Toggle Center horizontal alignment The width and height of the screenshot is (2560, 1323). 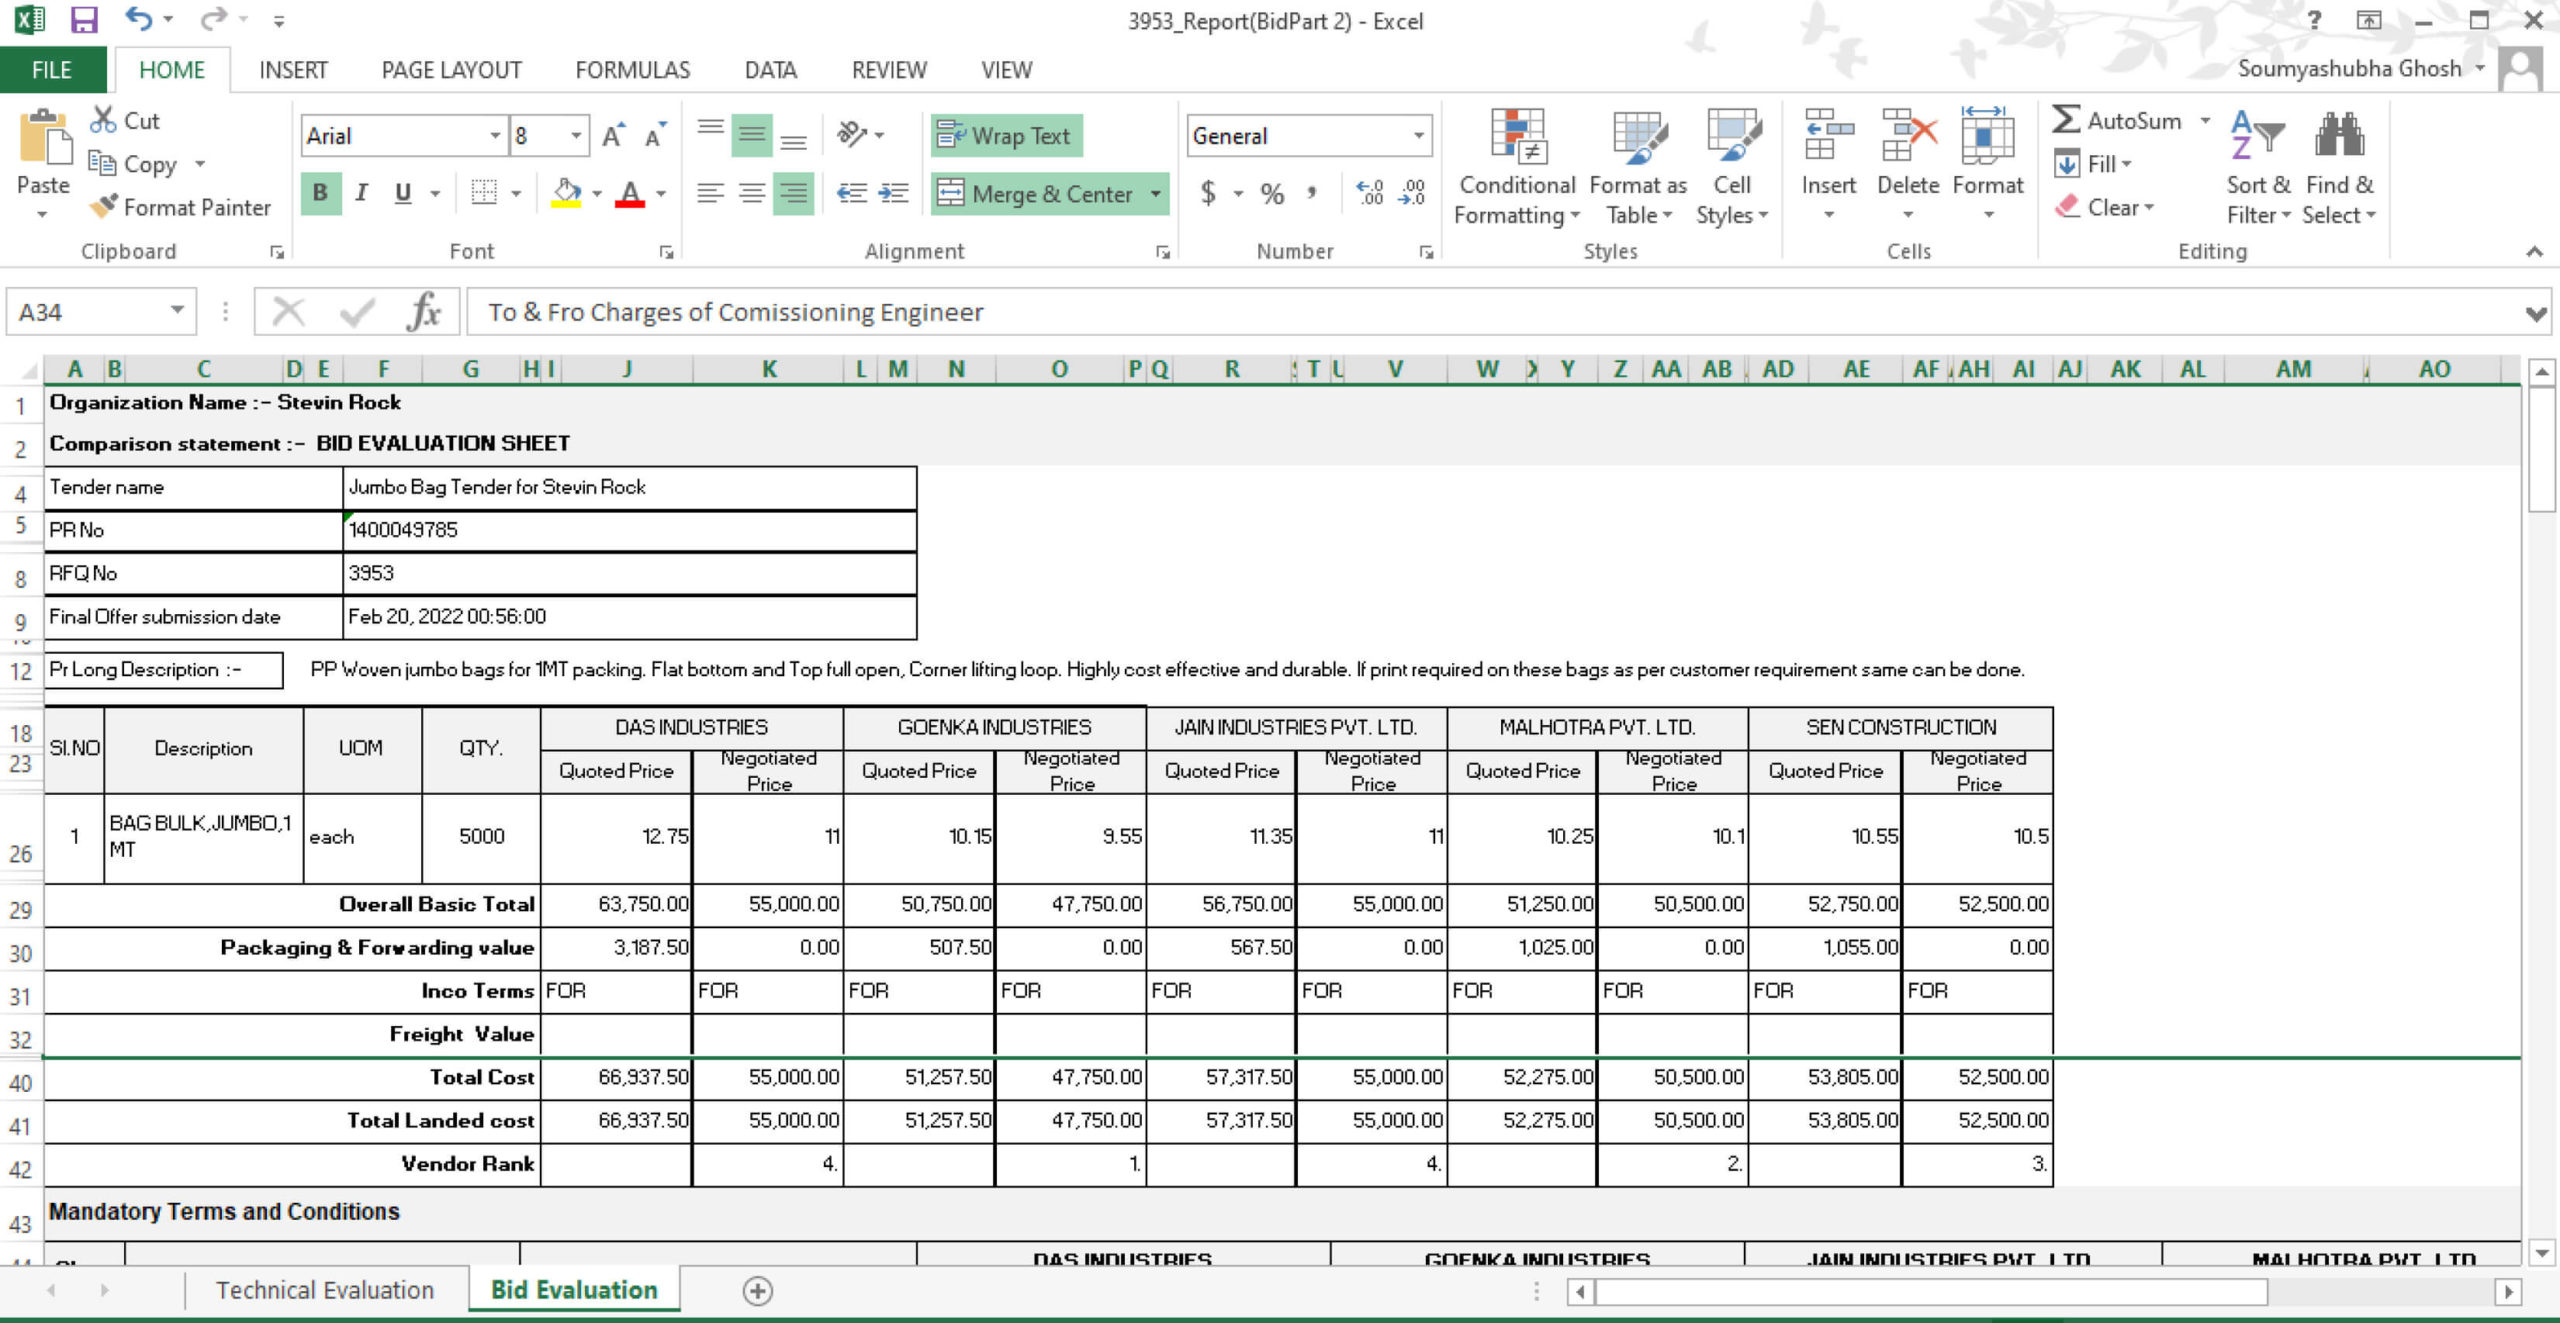pos(752,193)
